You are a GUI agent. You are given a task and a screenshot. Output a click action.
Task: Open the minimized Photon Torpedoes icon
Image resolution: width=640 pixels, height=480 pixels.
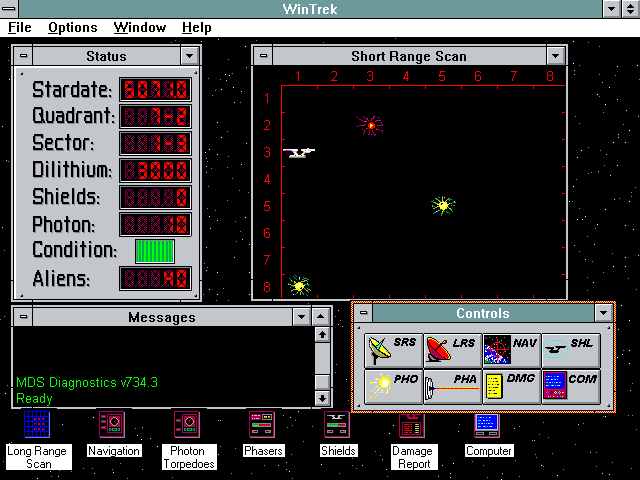pos(187,425)
